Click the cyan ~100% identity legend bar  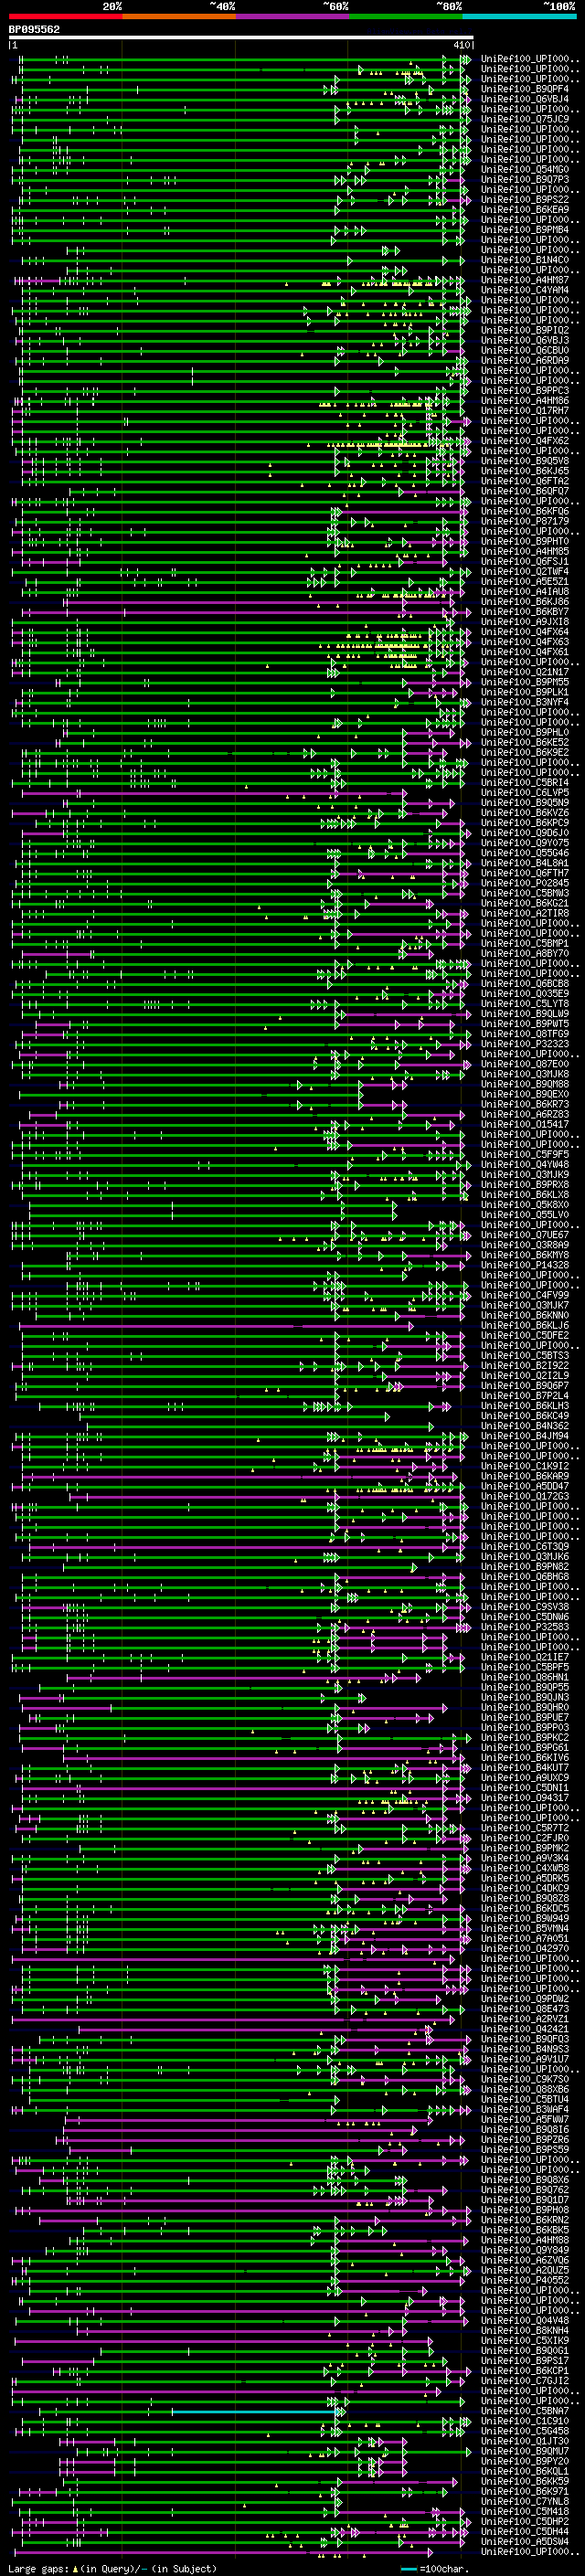(x=519, y=16)
